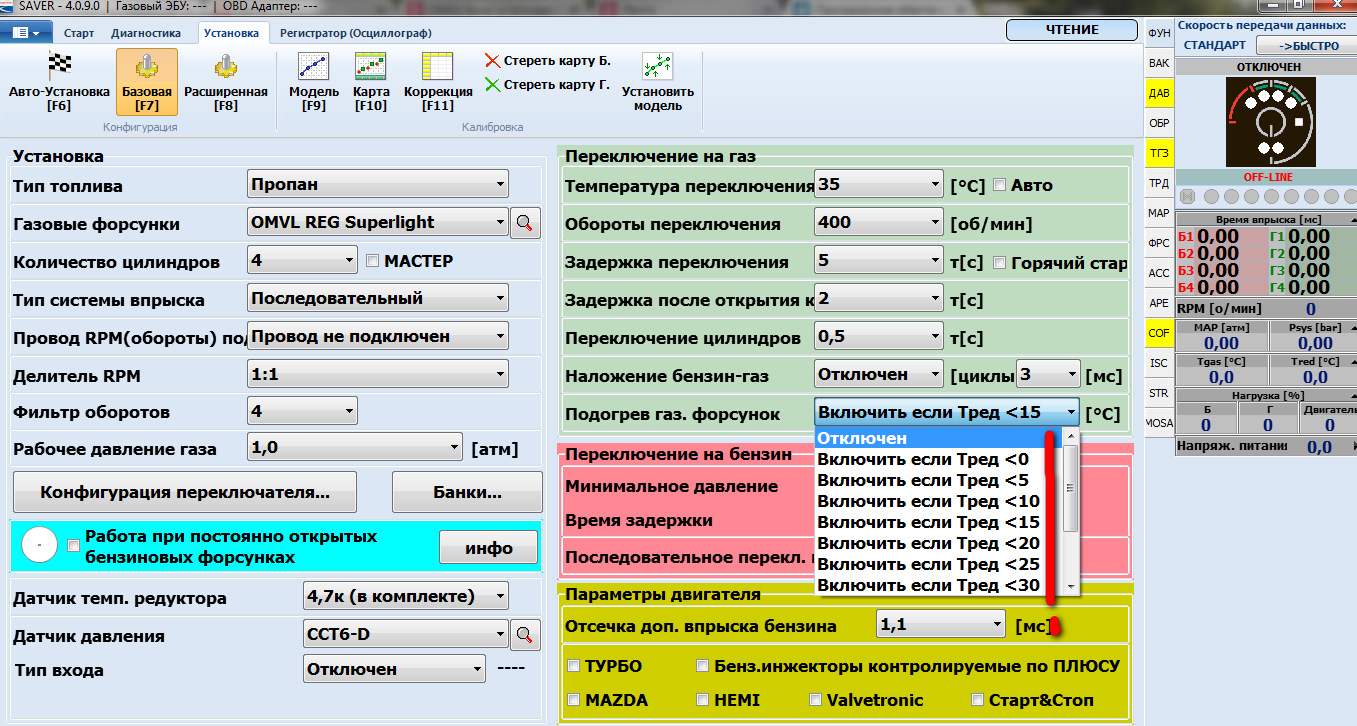The height and width of the screenshot is (726, 1357).
Task: Open the ISC side panel
Action: [1159, 363]
